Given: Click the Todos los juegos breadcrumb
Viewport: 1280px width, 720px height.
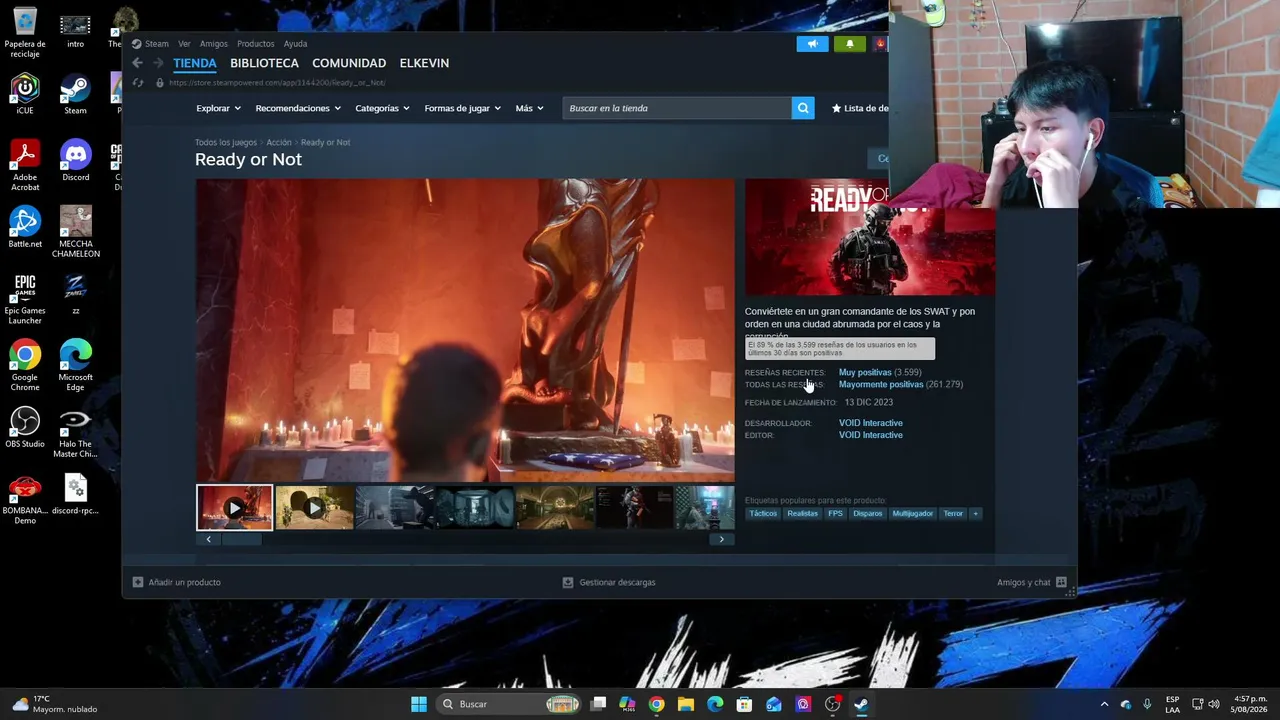Looking at the screenshot, I should [x=226, y=142].
